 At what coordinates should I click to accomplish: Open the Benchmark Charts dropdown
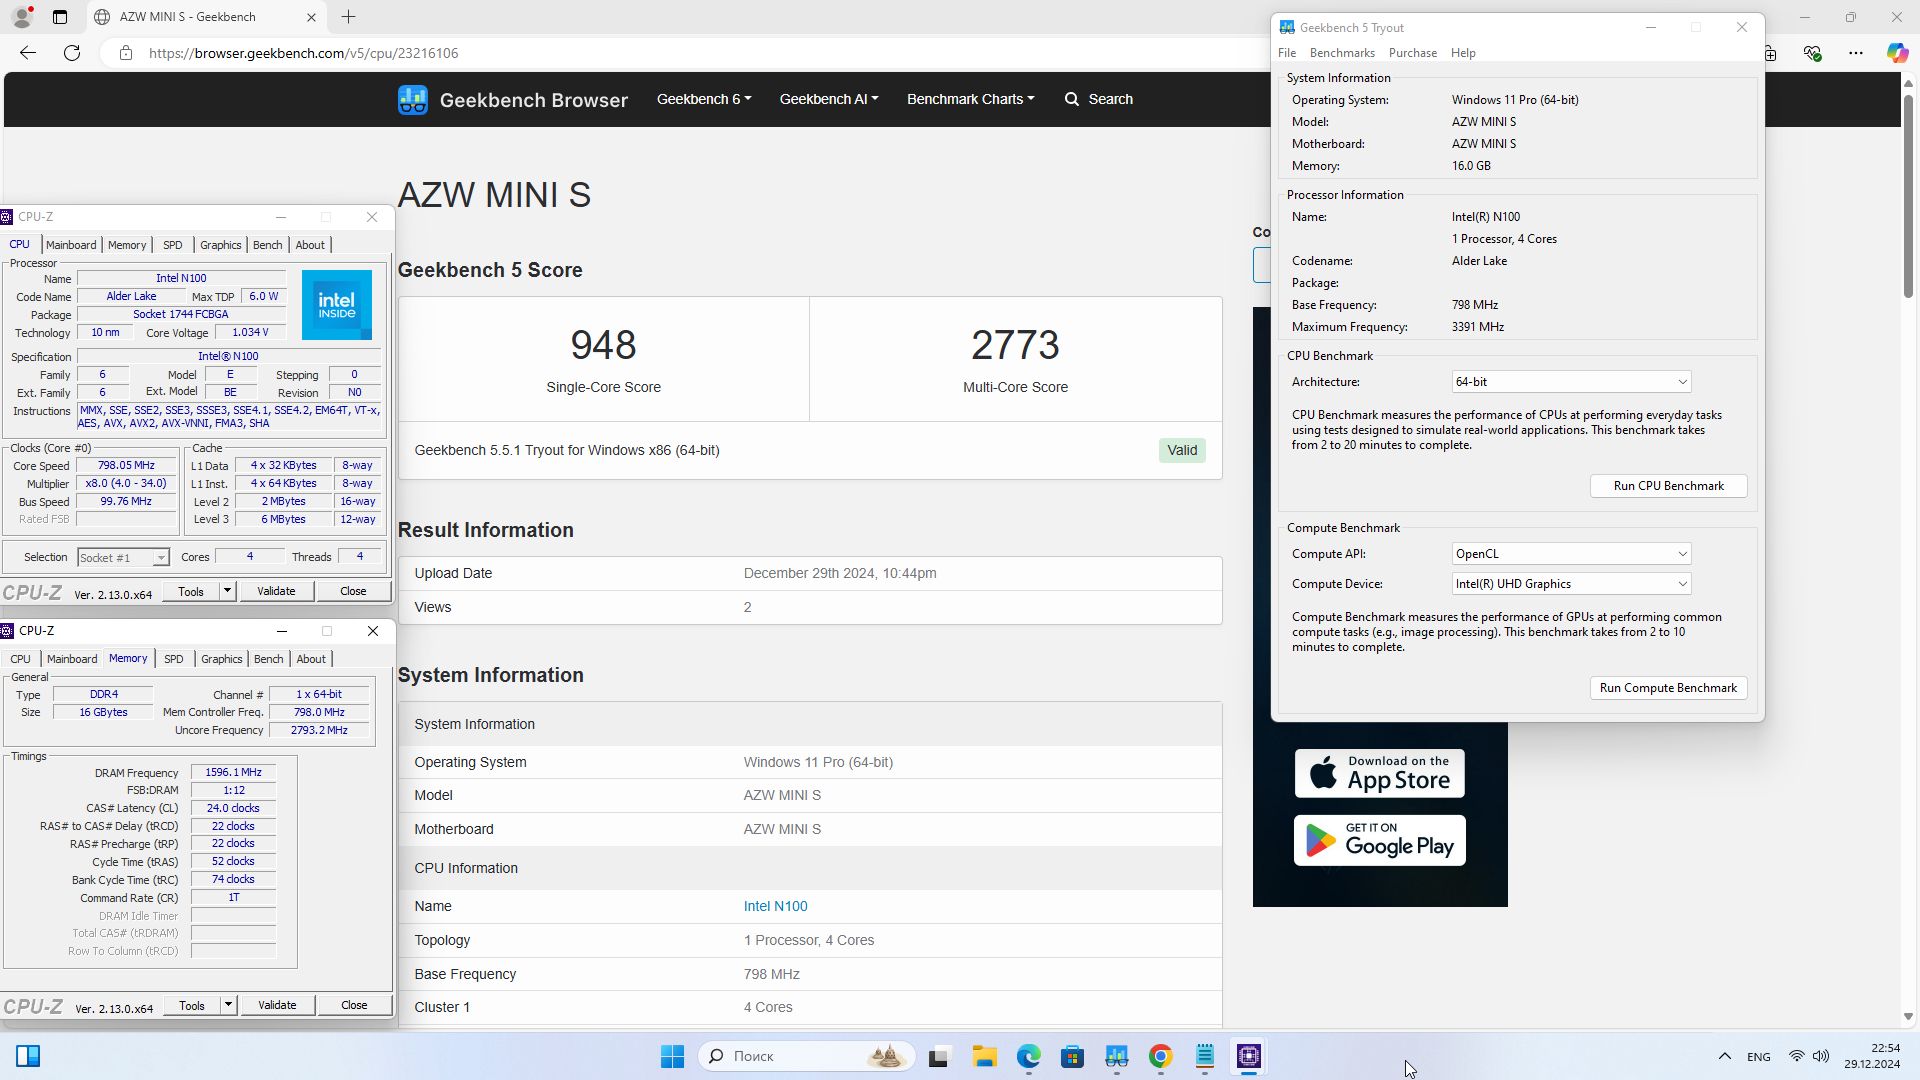click(970, 99)
